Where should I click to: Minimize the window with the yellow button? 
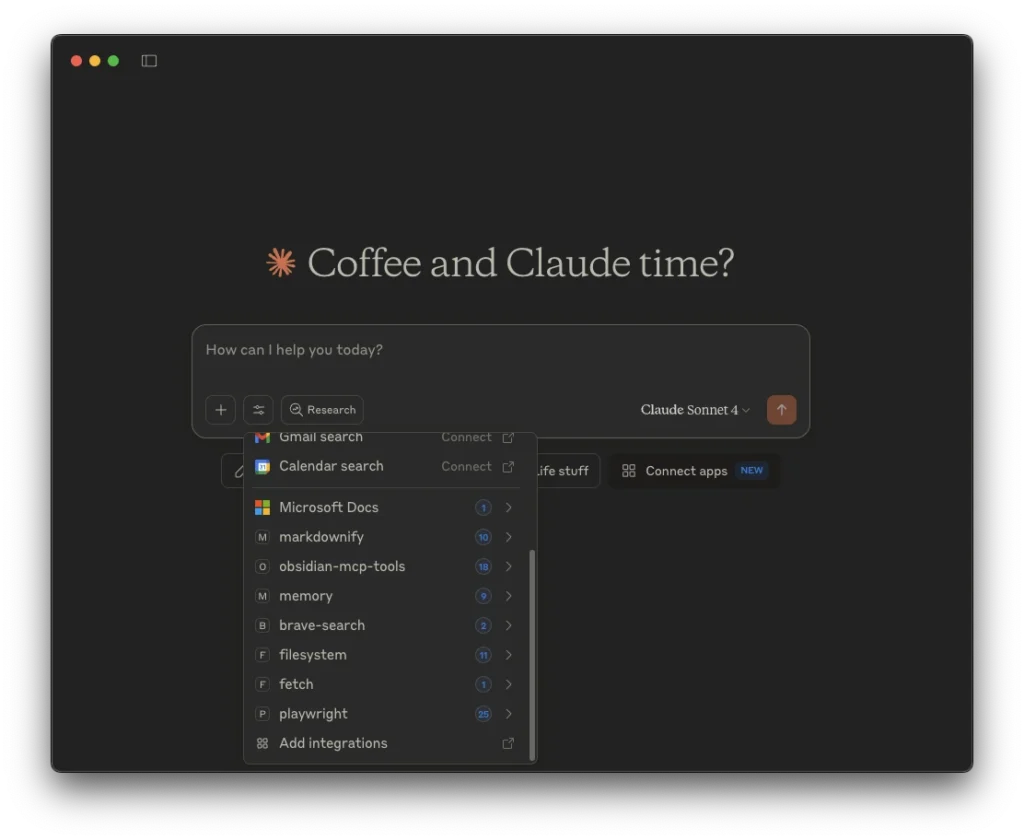[x=95, y=61]
